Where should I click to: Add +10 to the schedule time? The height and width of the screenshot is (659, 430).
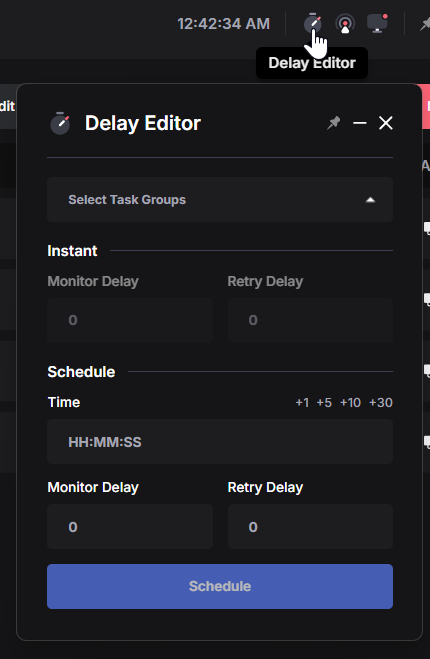(350, 403)
